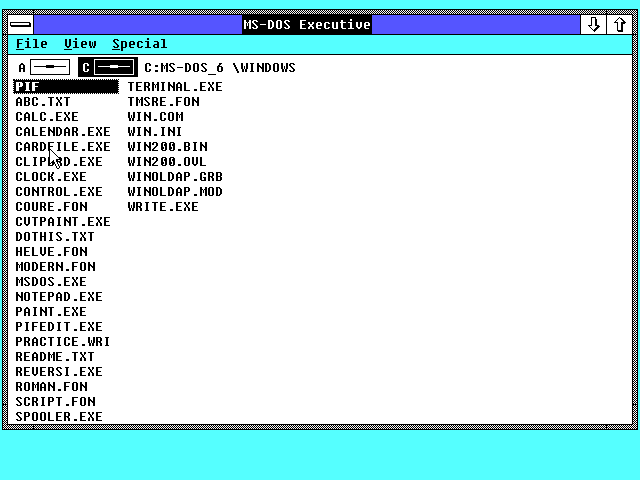
Task: Select TERMINAL.EXE file
Action: (x=175, y=87)
